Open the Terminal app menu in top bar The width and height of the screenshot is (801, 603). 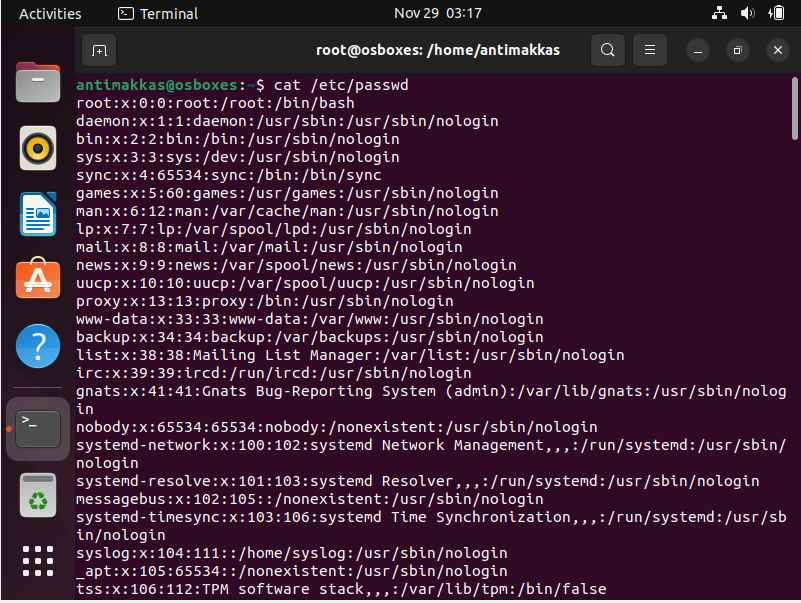(x=158, y=13)
